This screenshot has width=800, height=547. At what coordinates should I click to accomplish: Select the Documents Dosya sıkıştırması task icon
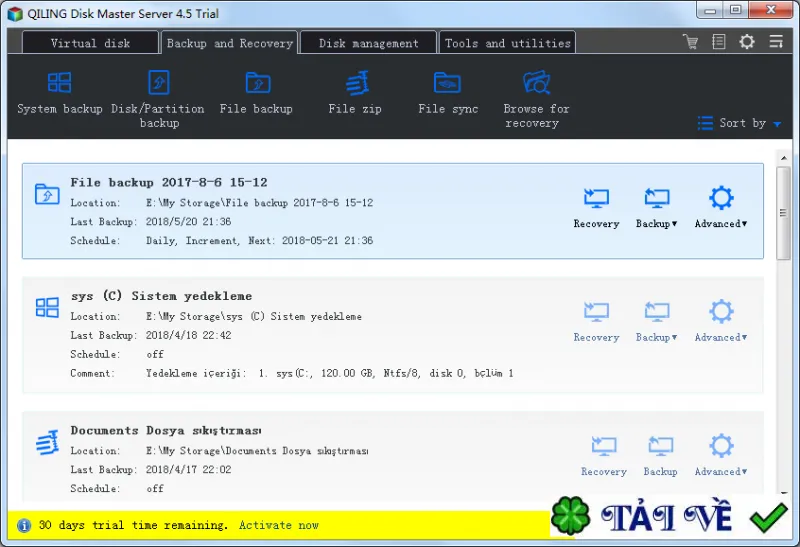click(47, 442)
